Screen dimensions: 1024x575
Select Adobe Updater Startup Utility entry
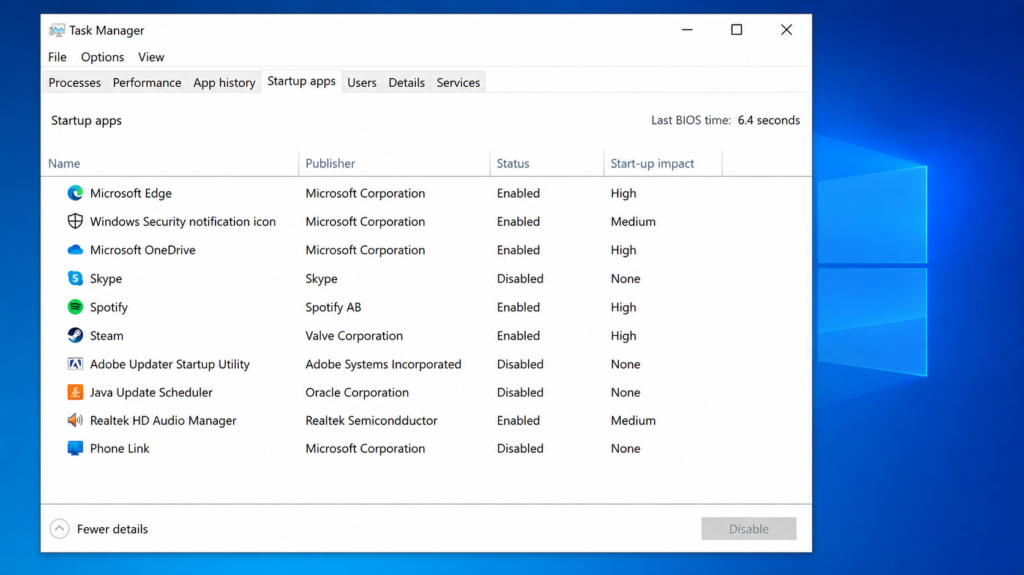coord(170,364)
